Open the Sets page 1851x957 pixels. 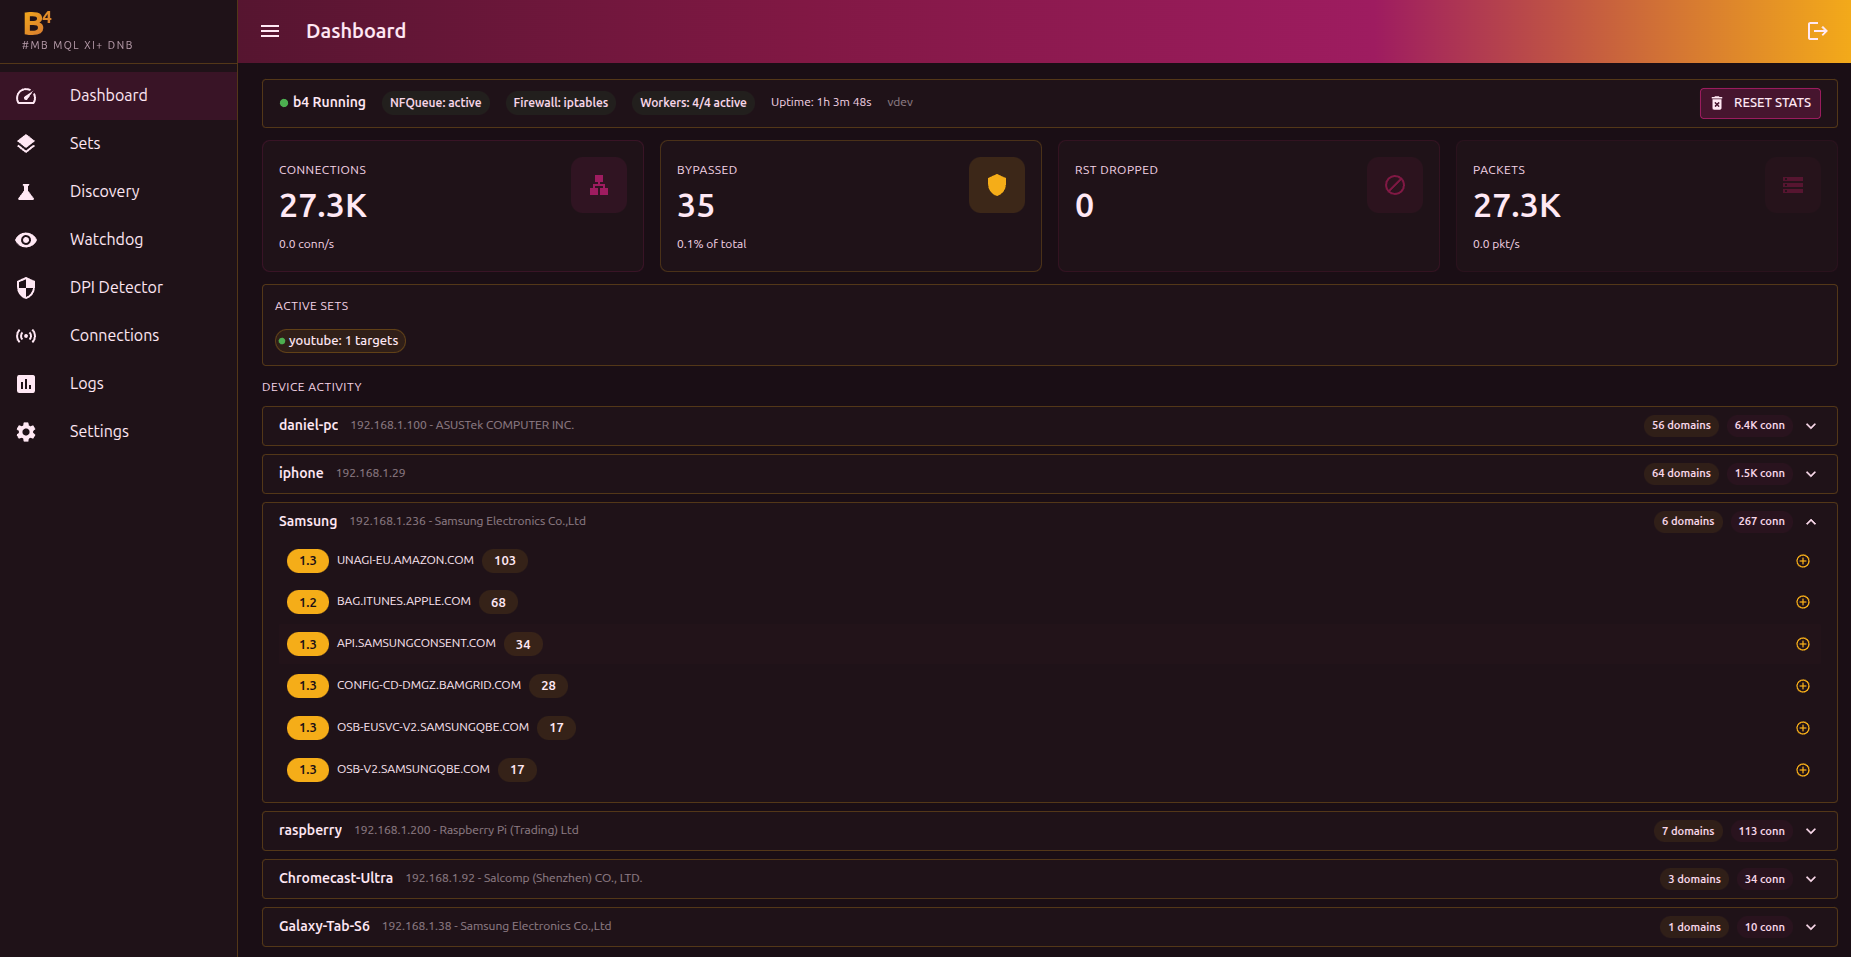click(x=85, y=143)
